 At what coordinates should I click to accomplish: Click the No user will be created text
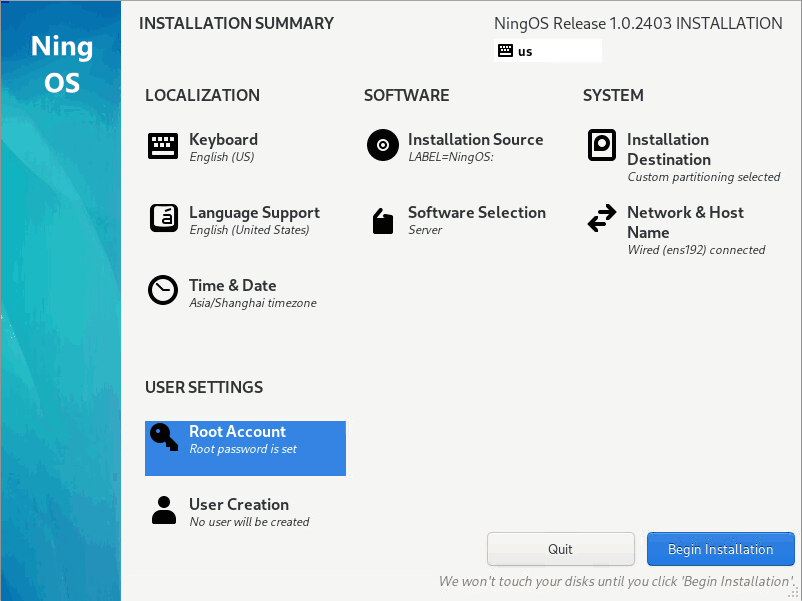click(x=249, y=522)
